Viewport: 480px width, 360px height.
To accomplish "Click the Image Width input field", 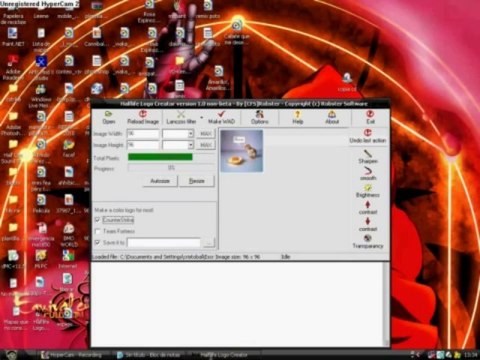I will coord(143,134).
